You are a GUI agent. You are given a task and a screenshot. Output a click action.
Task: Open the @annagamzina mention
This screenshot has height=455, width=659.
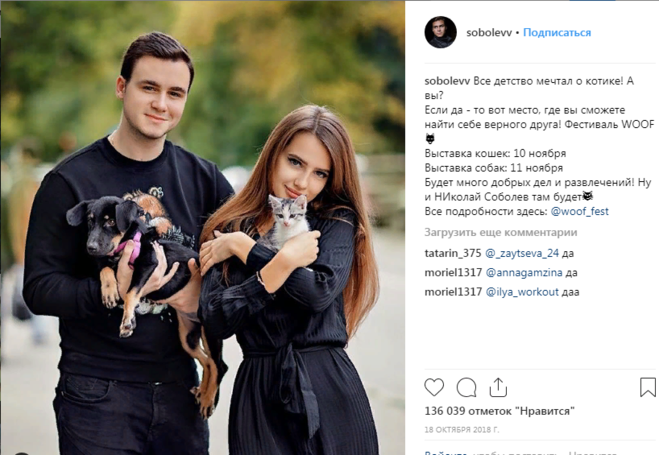[524, 273]
